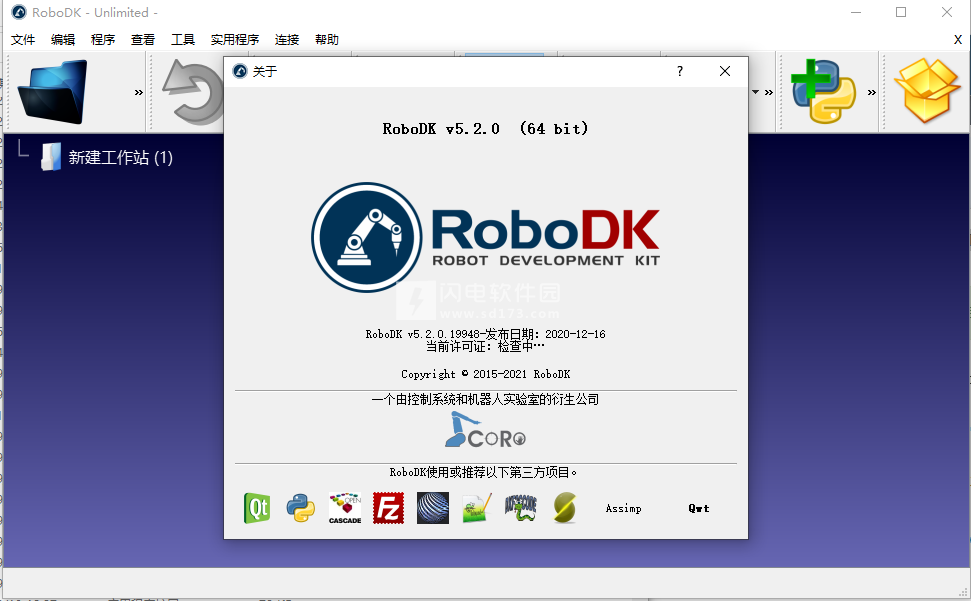The width and height of the screenshot is (971, 601).
Task: Open the 连接 menu
Action: tap(287, 40)
